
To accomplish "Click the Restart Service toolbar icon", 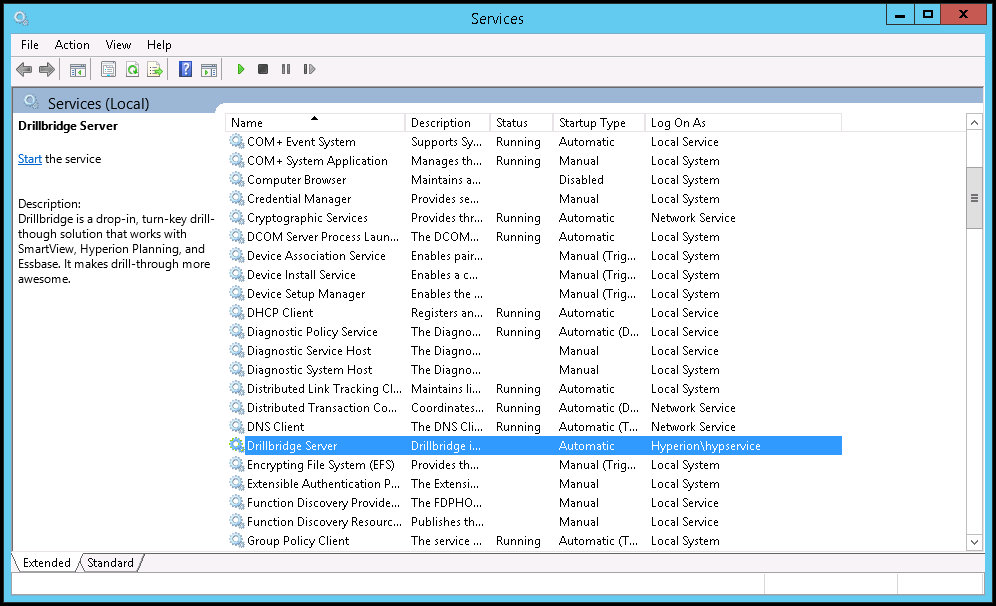I will point(309,69).
